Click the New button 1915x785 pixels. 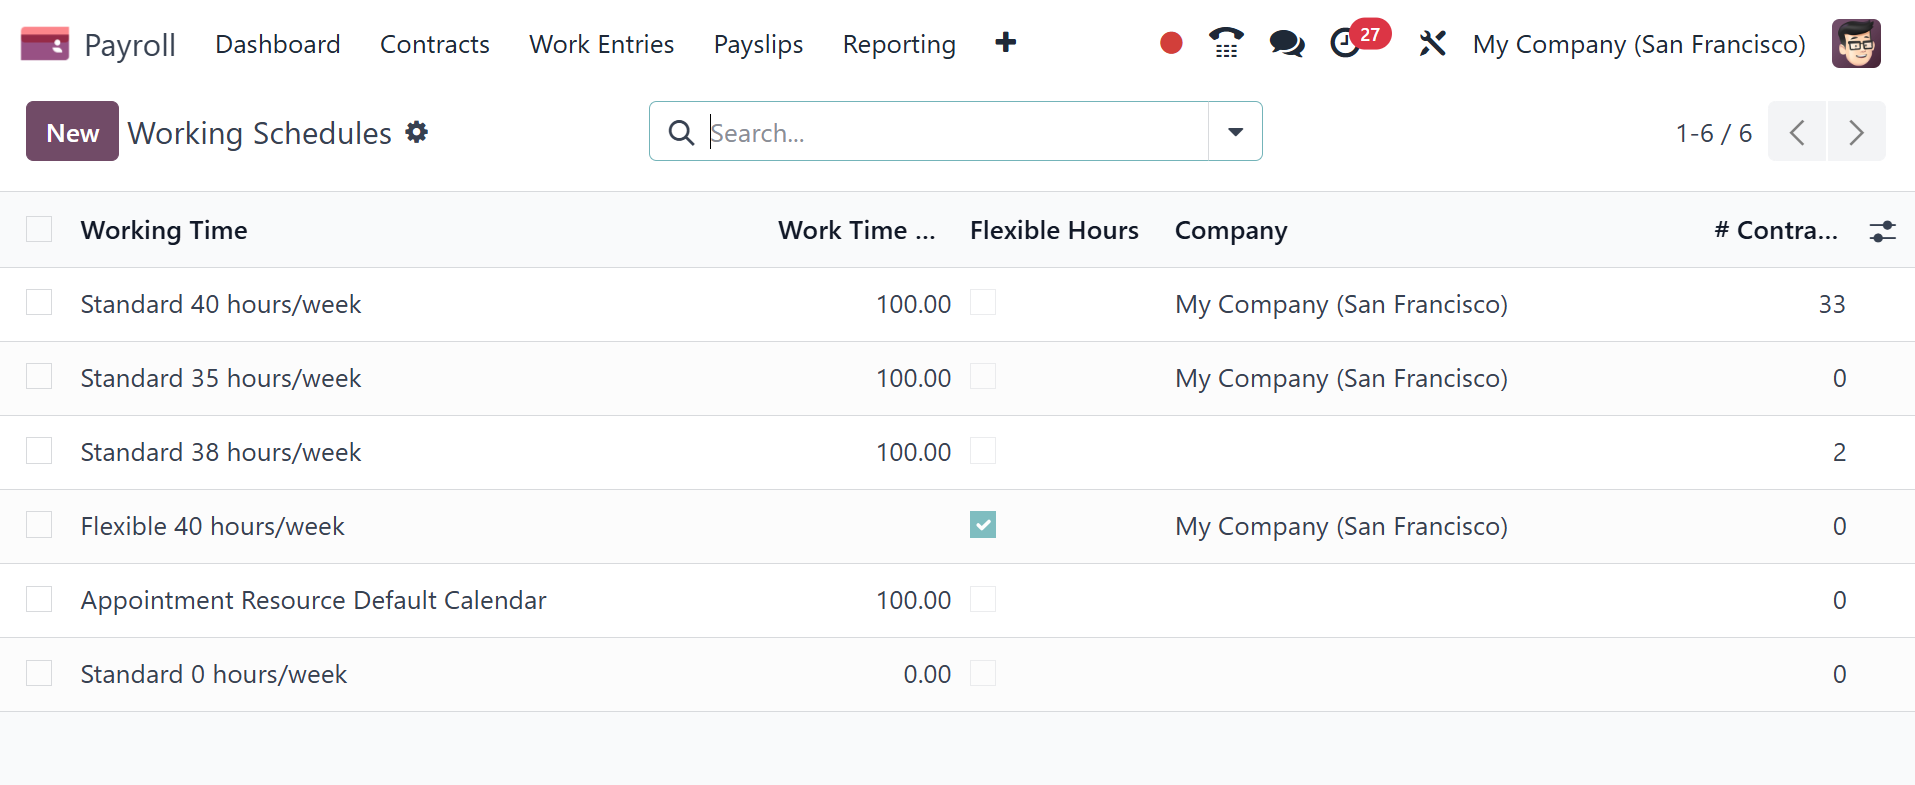[72, 132]
